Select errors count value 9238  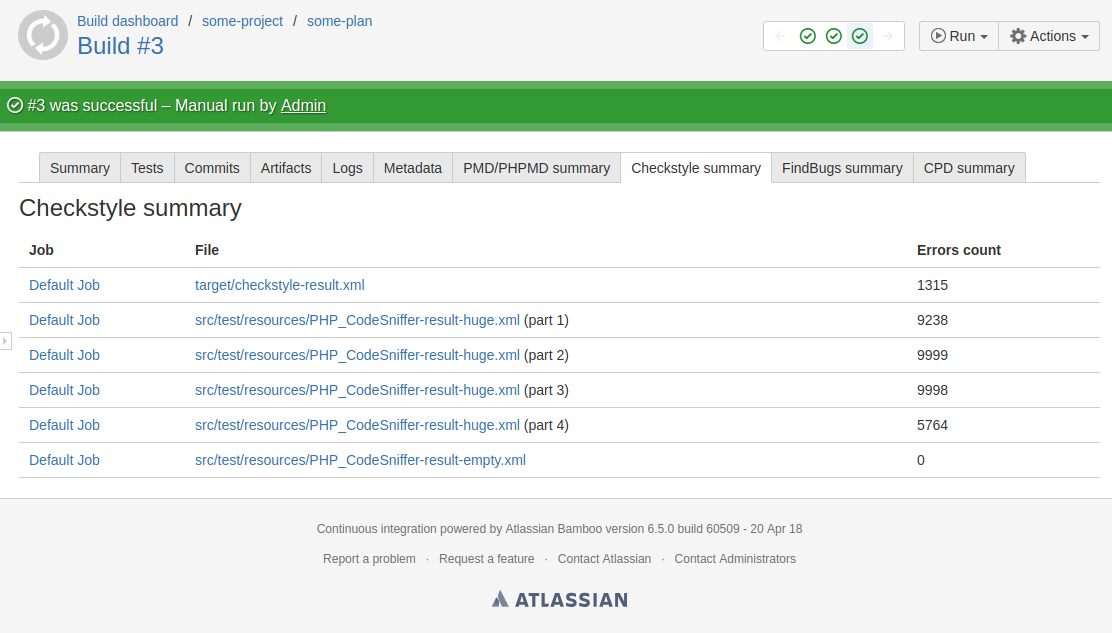(x=933, y=320)
